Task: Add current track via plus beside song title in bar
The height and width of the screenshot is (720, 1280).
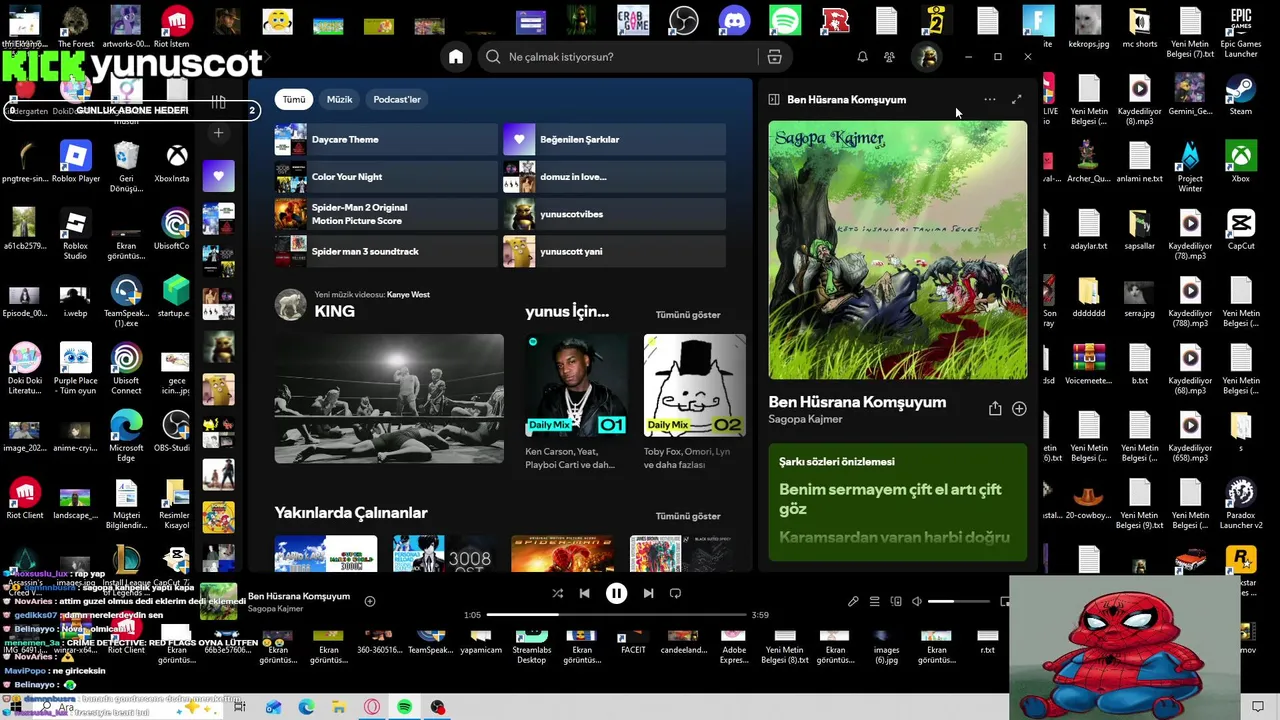Action: coord(370,601)
